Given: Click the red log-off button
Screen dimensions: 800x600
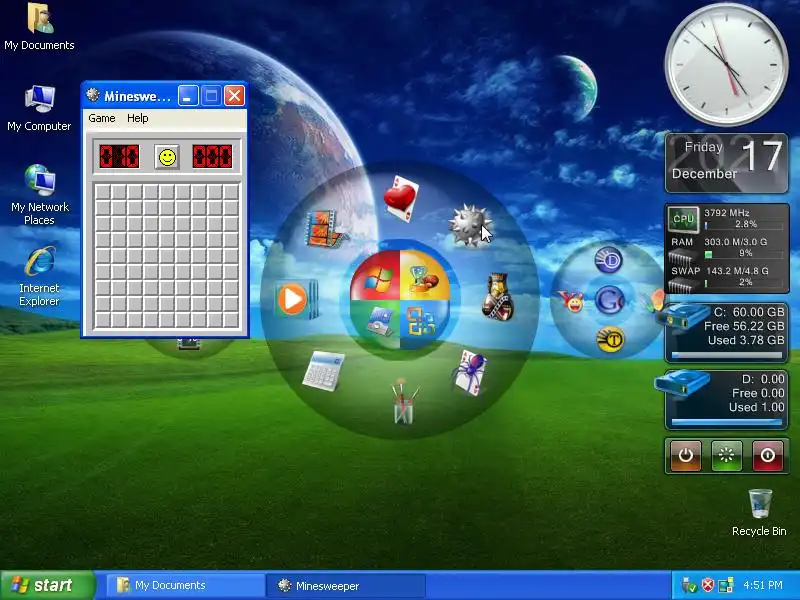Looking at the screenshot, I should point(767,456).
